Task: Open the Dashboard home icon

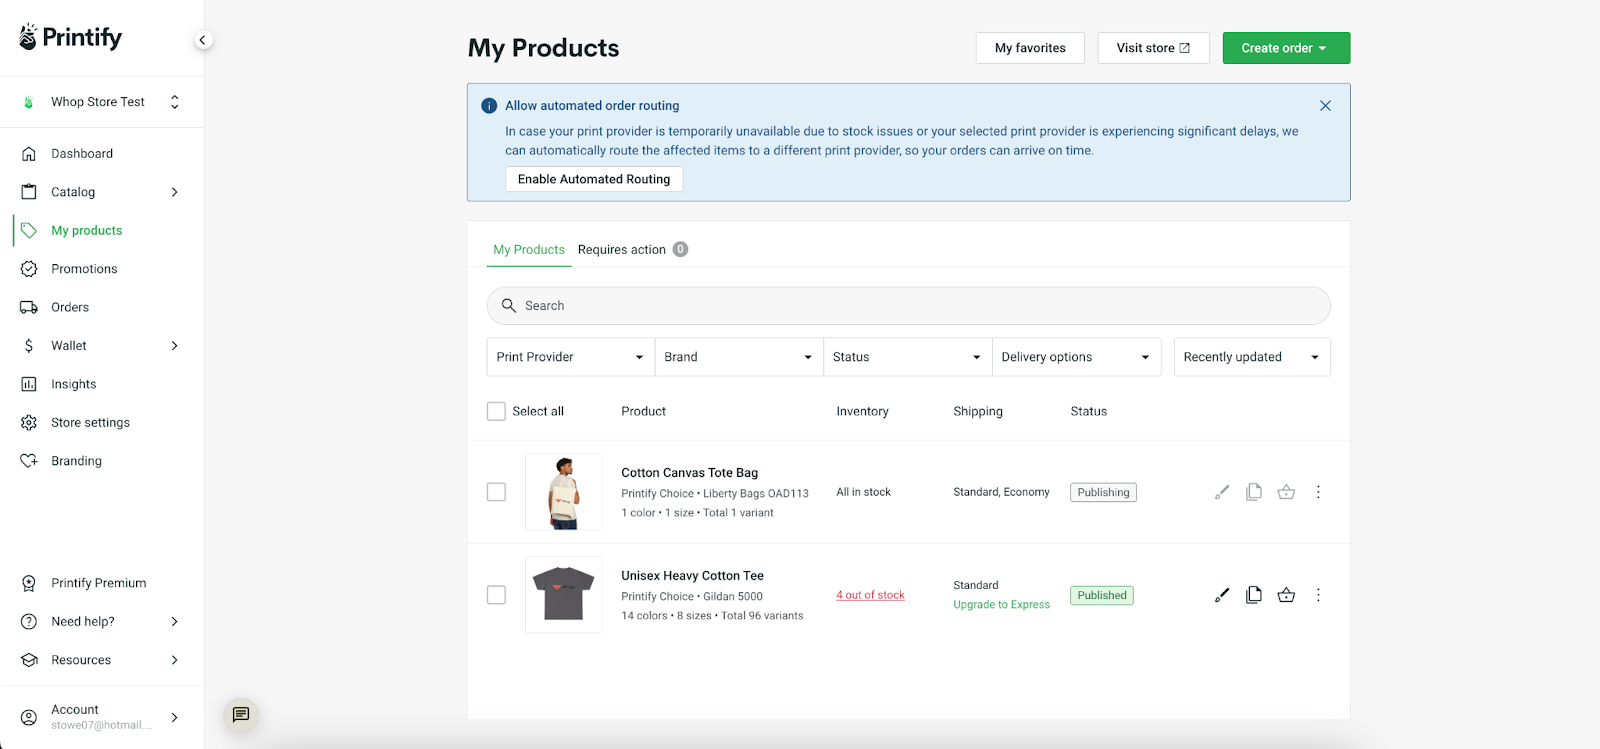Action: (29, 153)
